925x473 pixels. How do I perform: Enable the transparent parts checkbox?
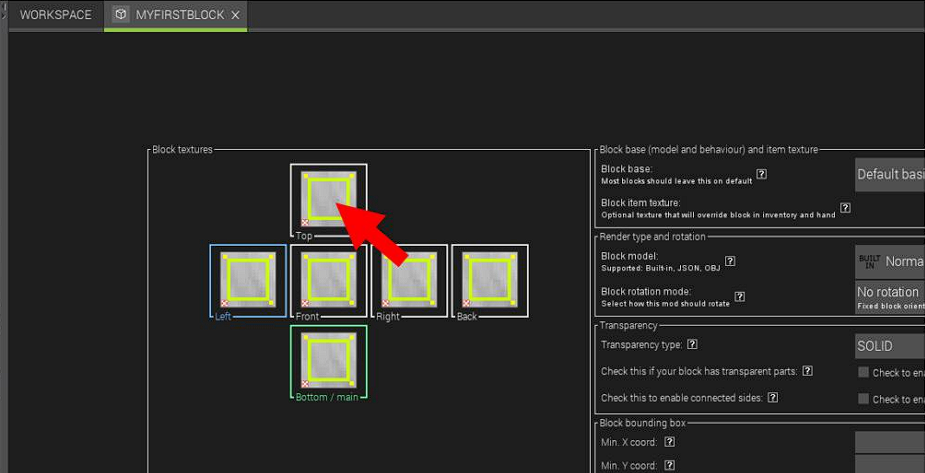pyautogui.click(x=863, y=372)
